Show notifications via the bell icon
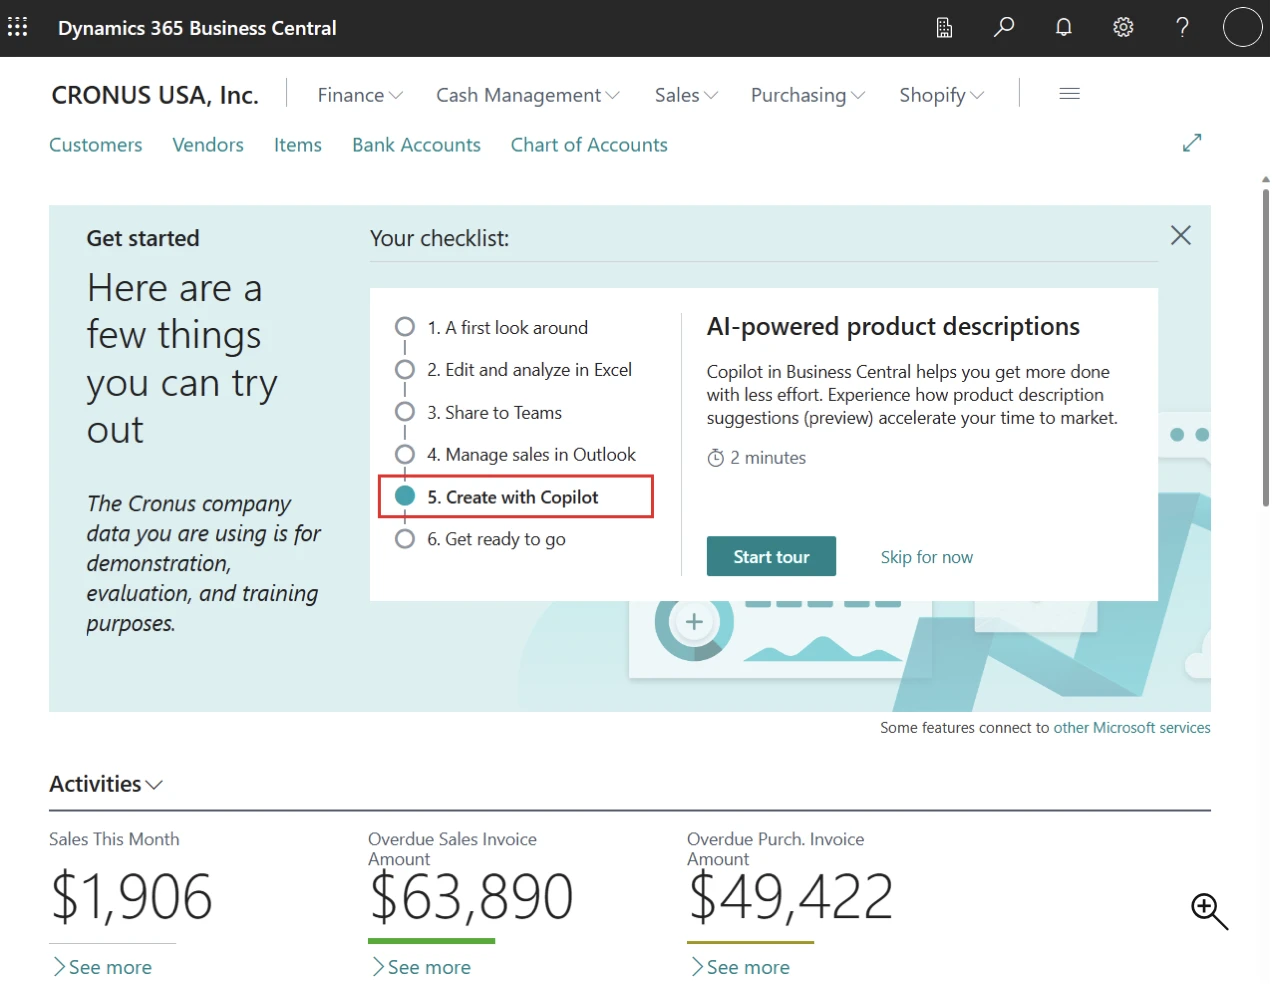The image size is (1272, 1000). click(x=1064, y=28)
